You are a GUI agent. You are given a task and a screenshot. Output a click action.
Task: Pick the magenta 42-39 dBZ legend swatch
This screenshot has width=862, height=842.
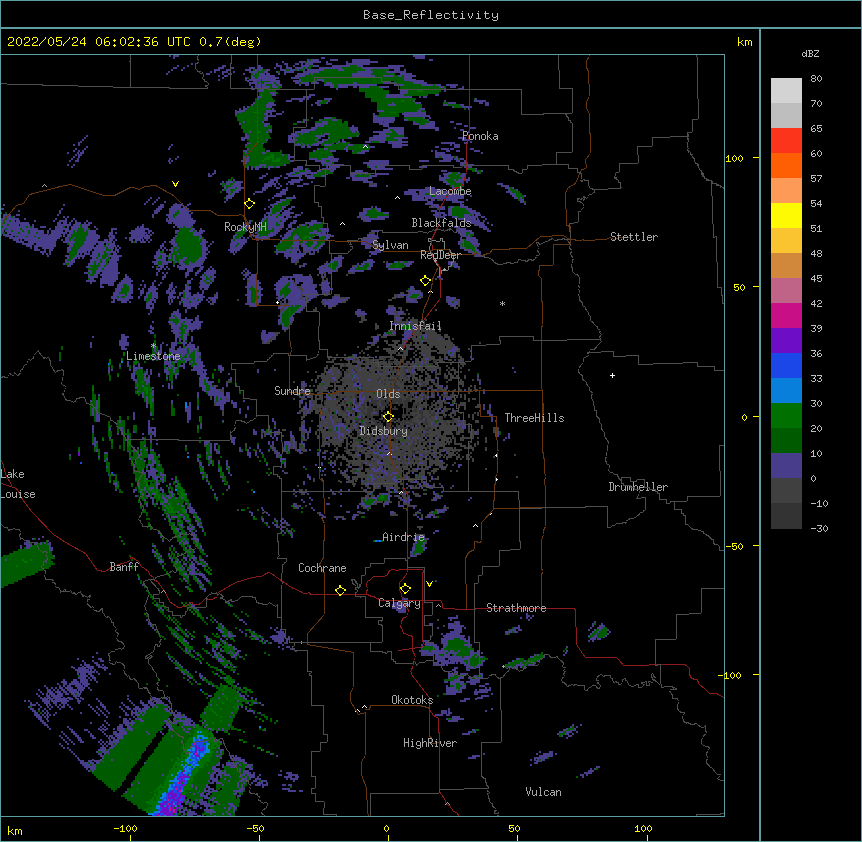786,316
